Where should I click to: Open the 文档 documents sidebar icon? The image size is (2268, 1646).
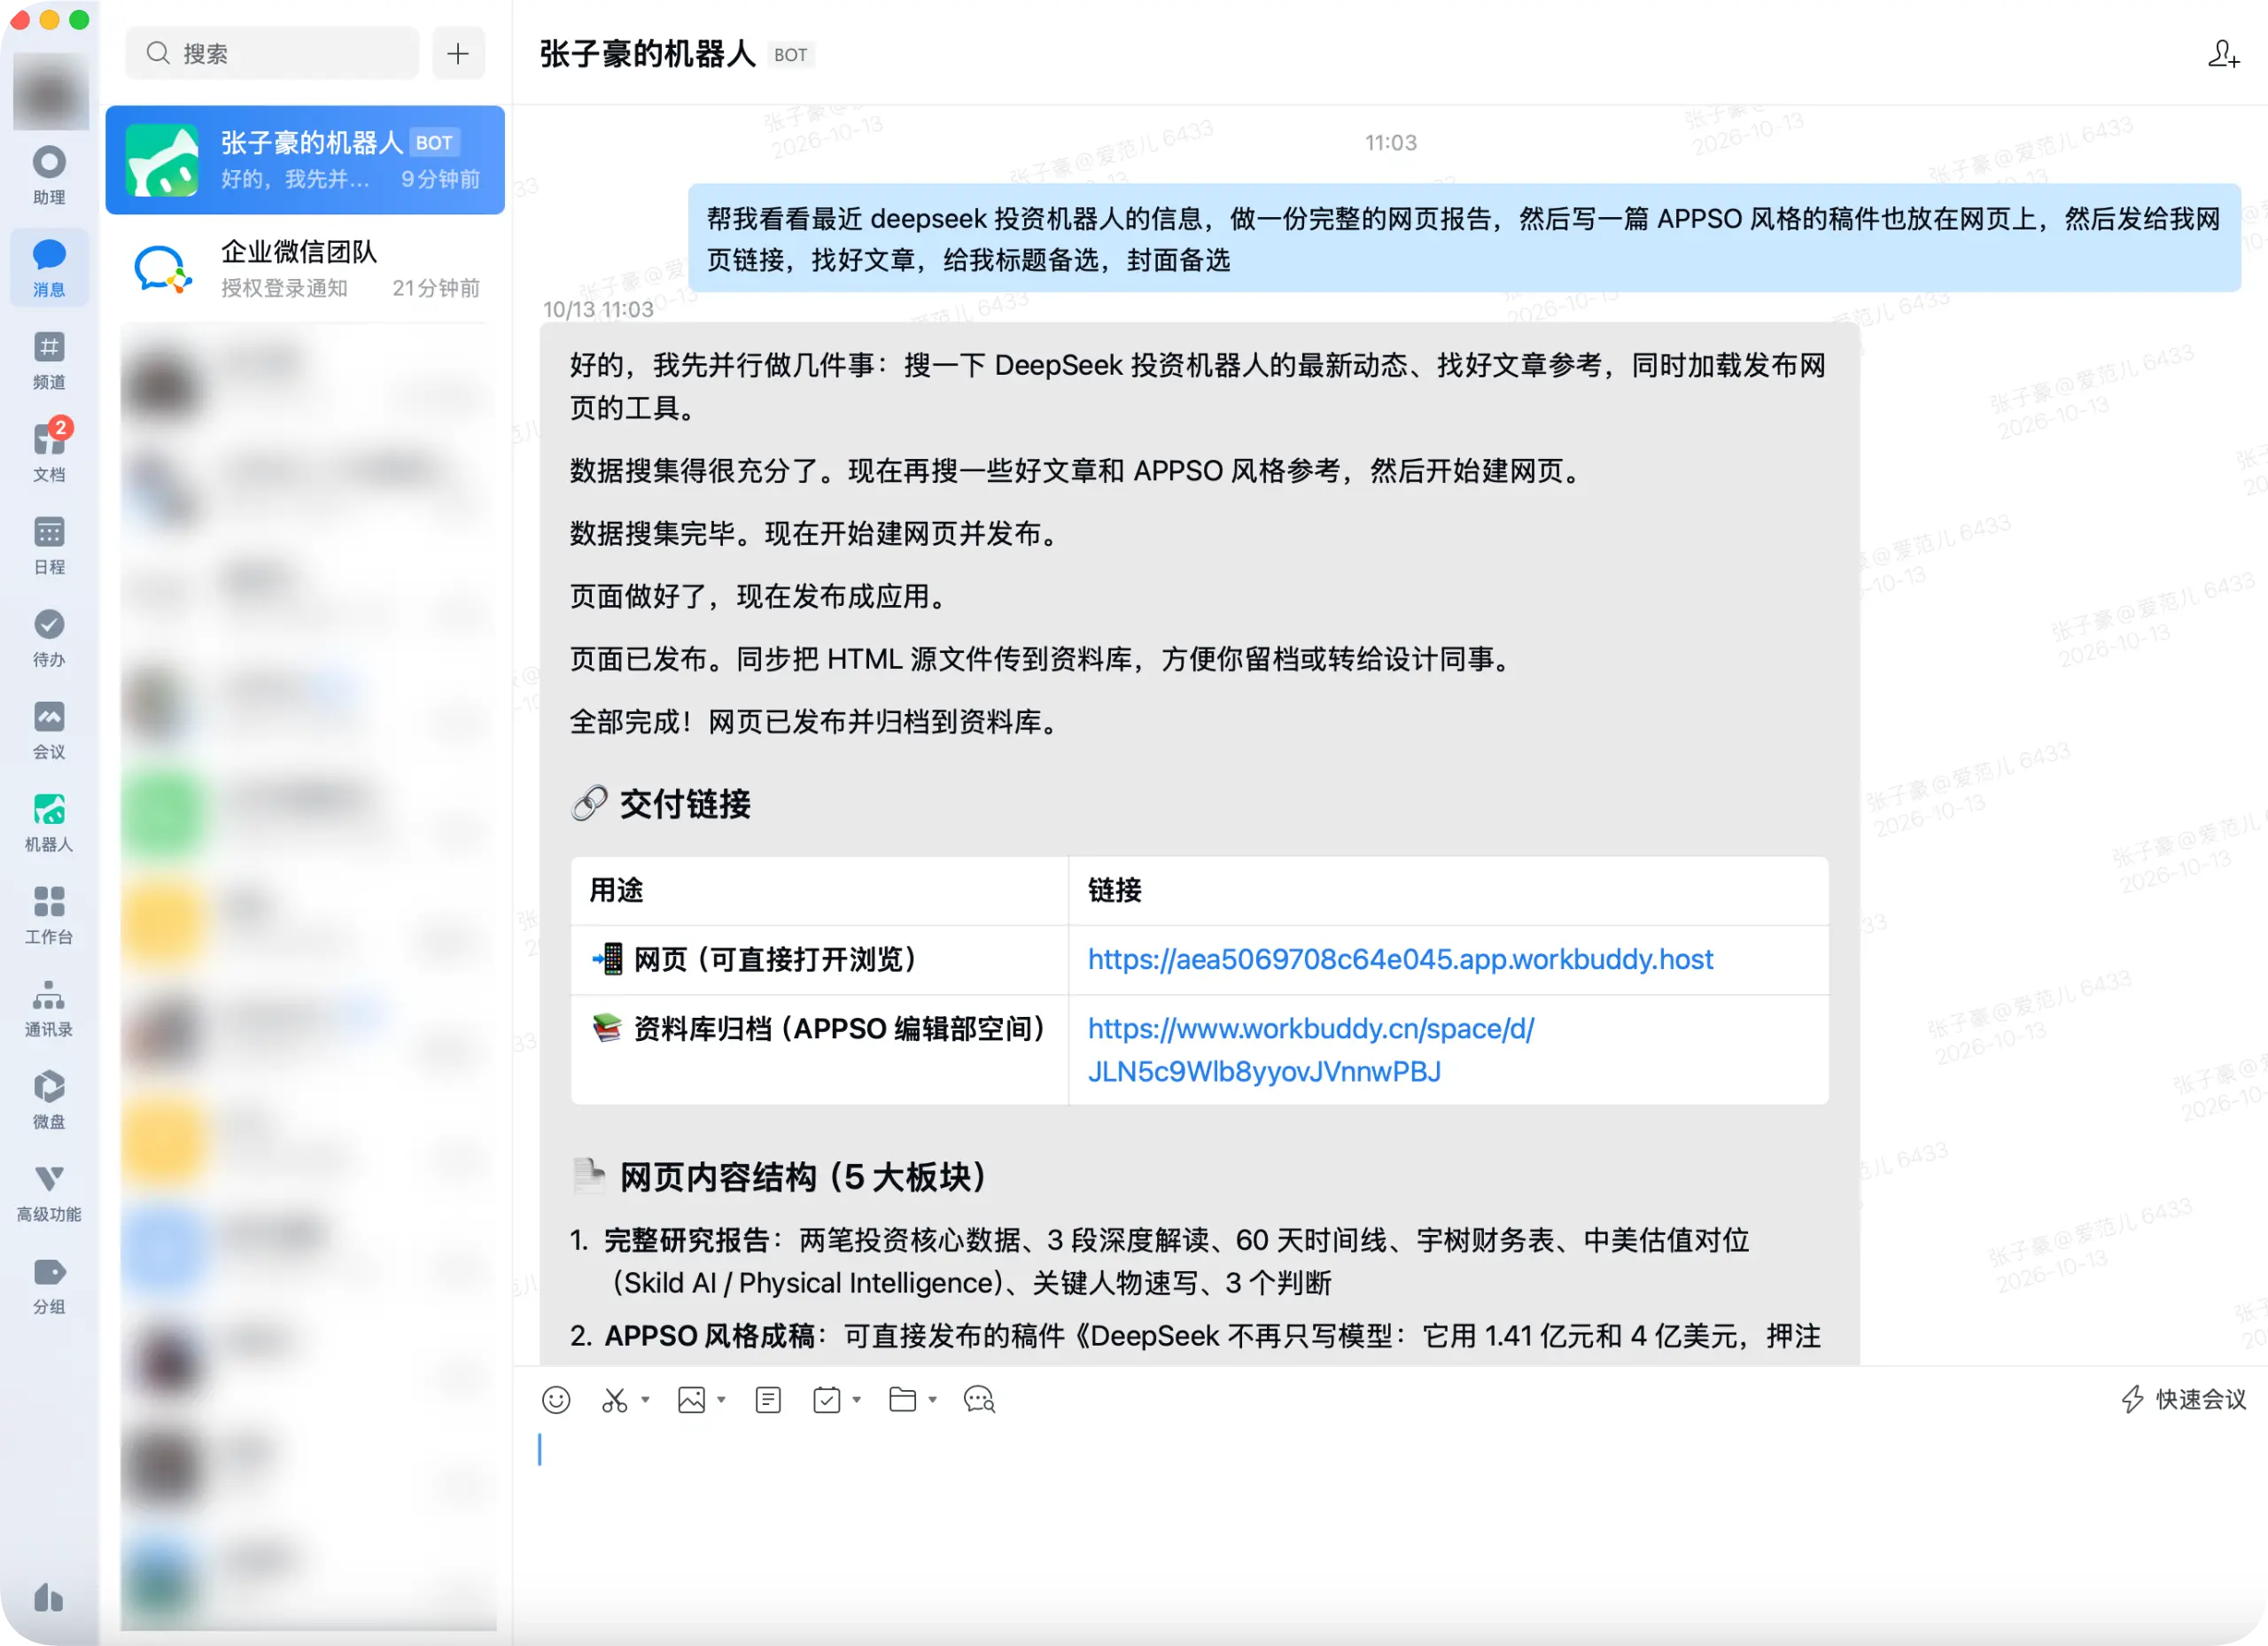click(x=49, y=452)
